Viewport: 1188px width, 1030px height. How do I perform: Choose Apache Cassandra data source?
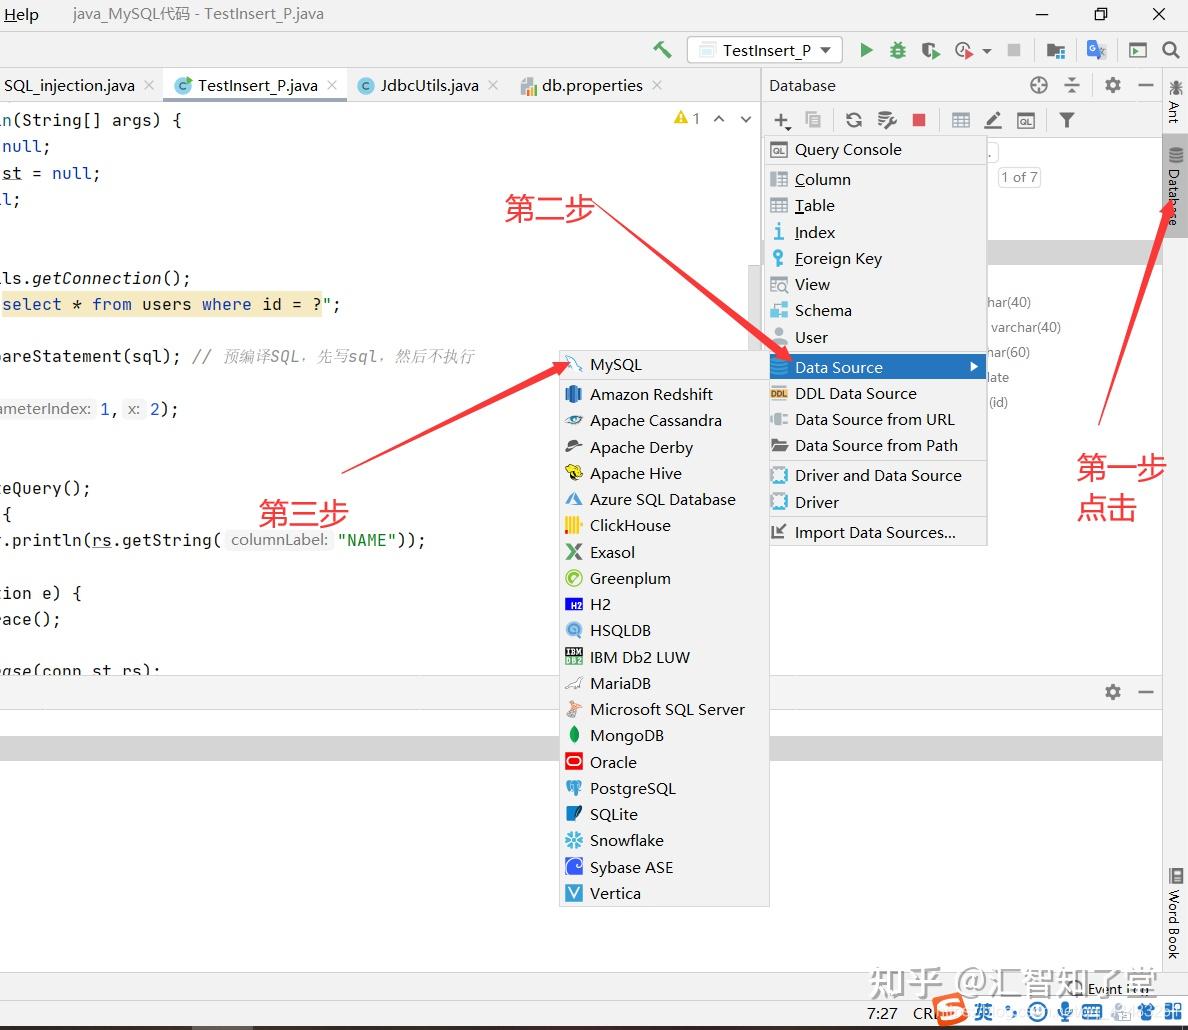664,421
